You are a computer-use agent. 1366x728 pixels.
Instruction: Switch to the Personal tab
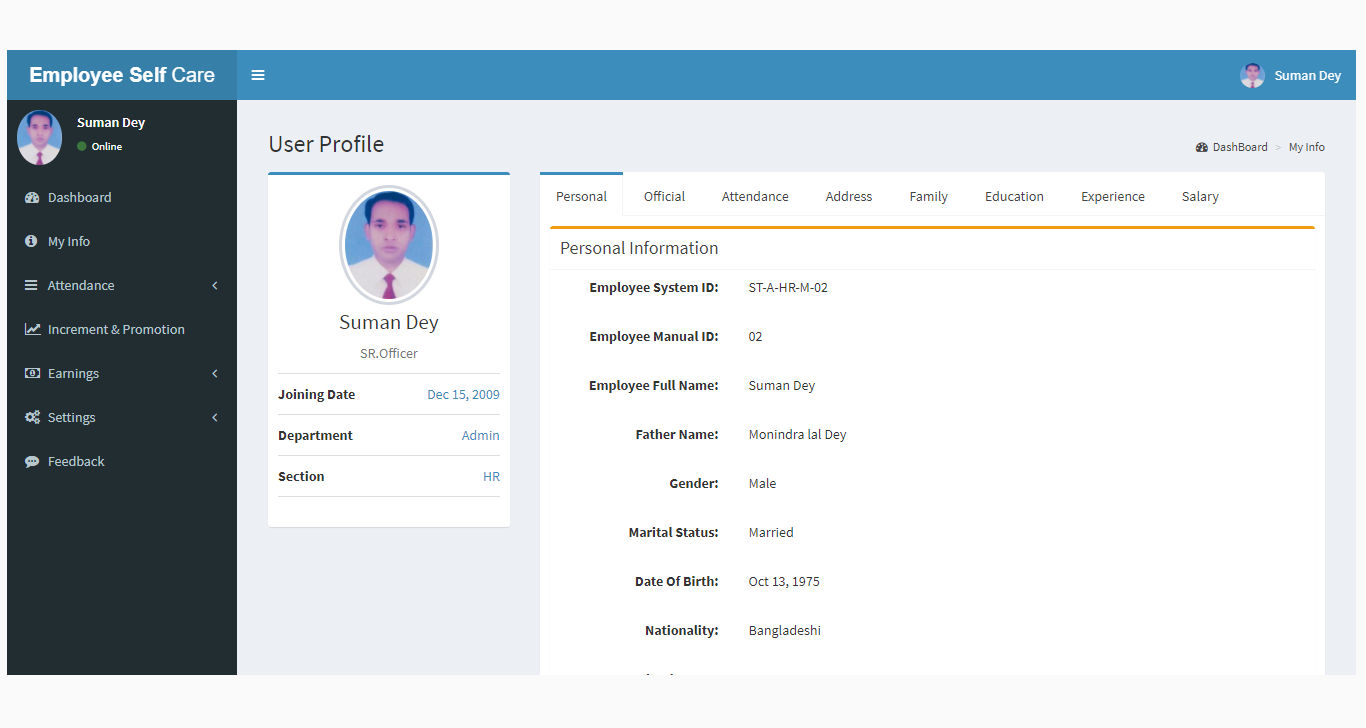click(x=581, y=196)
